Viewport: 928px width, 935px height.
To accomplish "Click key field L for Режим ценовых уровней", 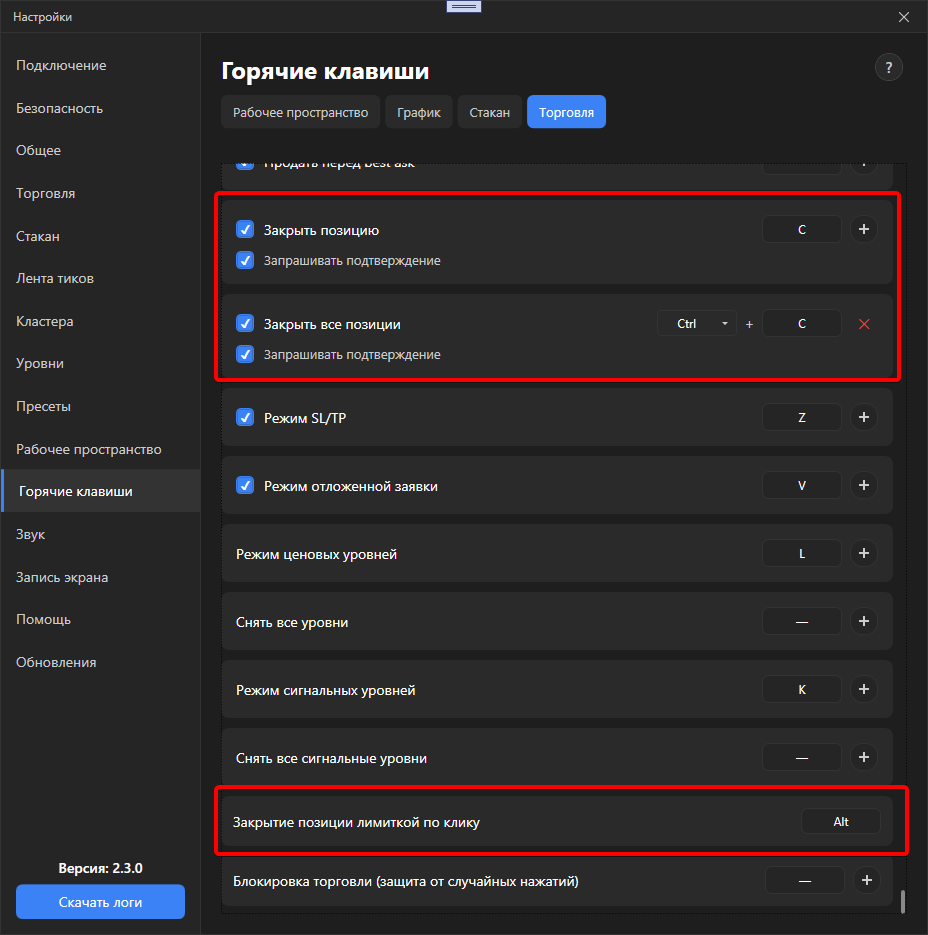I will pyautogui.click(x=802, y=553).
